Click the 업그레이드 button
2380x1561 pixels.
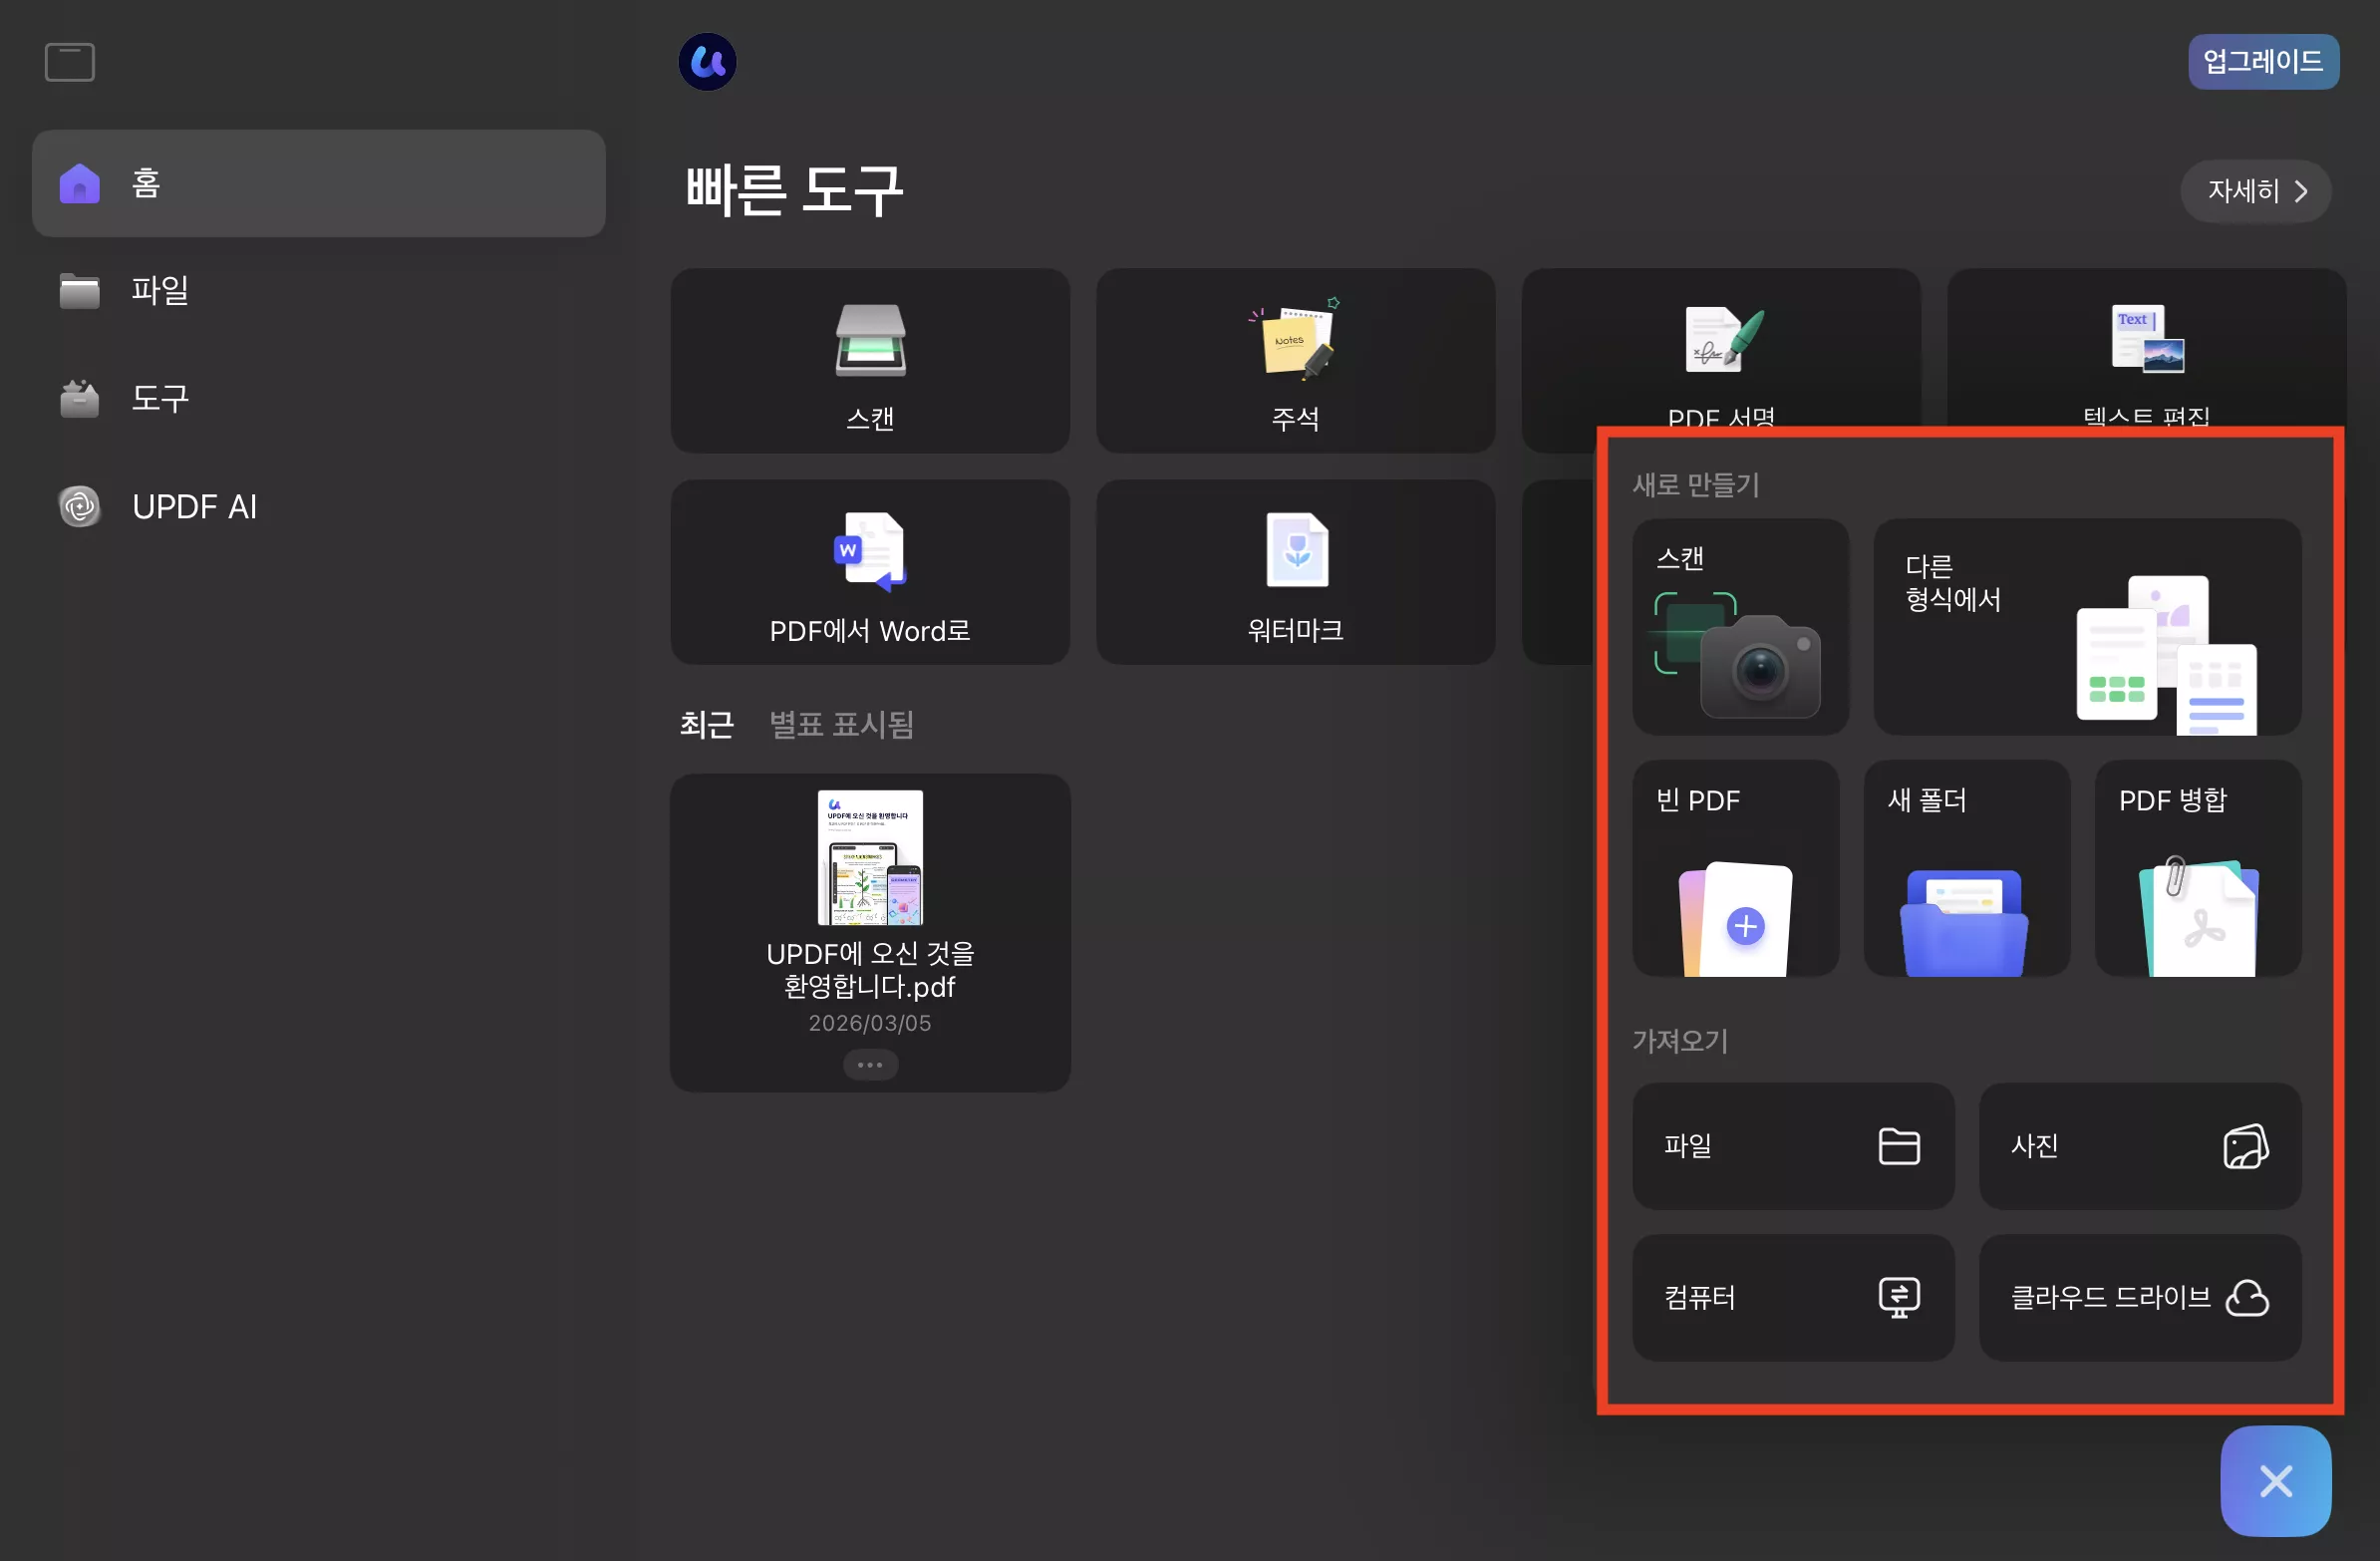2263,61
